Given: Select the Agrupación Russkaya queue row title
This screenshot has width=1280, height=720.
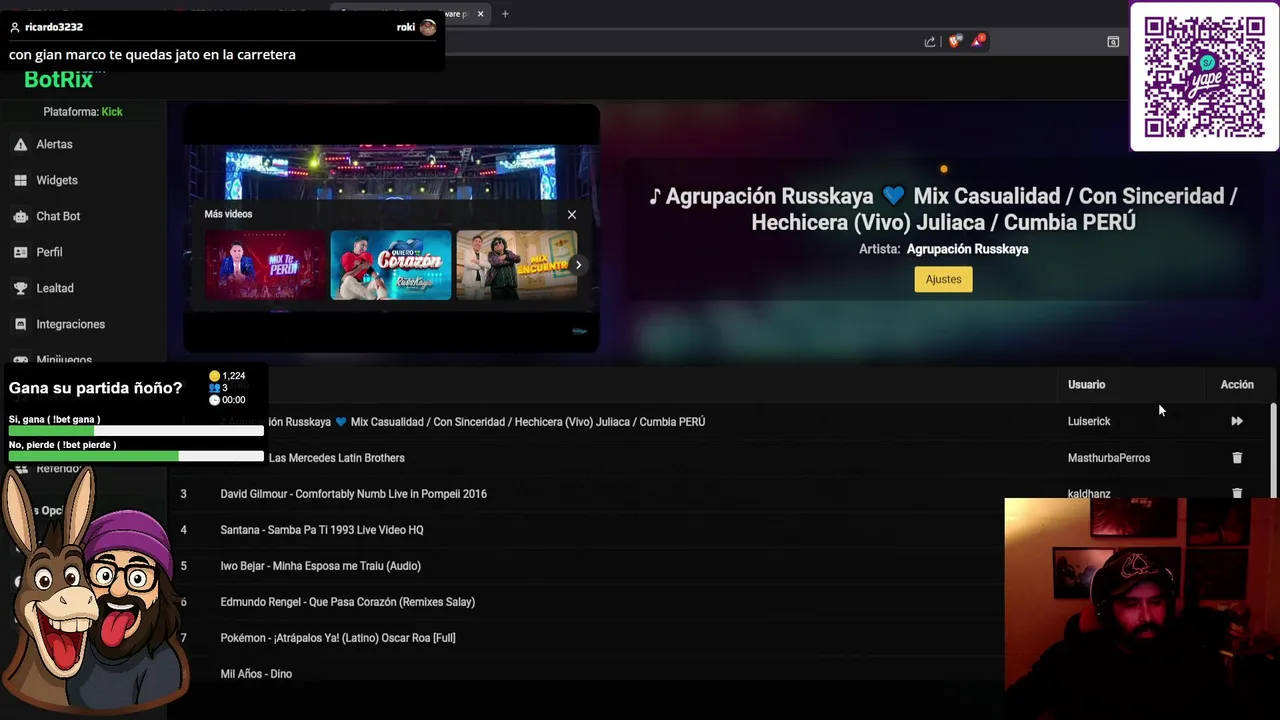Looking at the screenshot, I should coord(485,422).
